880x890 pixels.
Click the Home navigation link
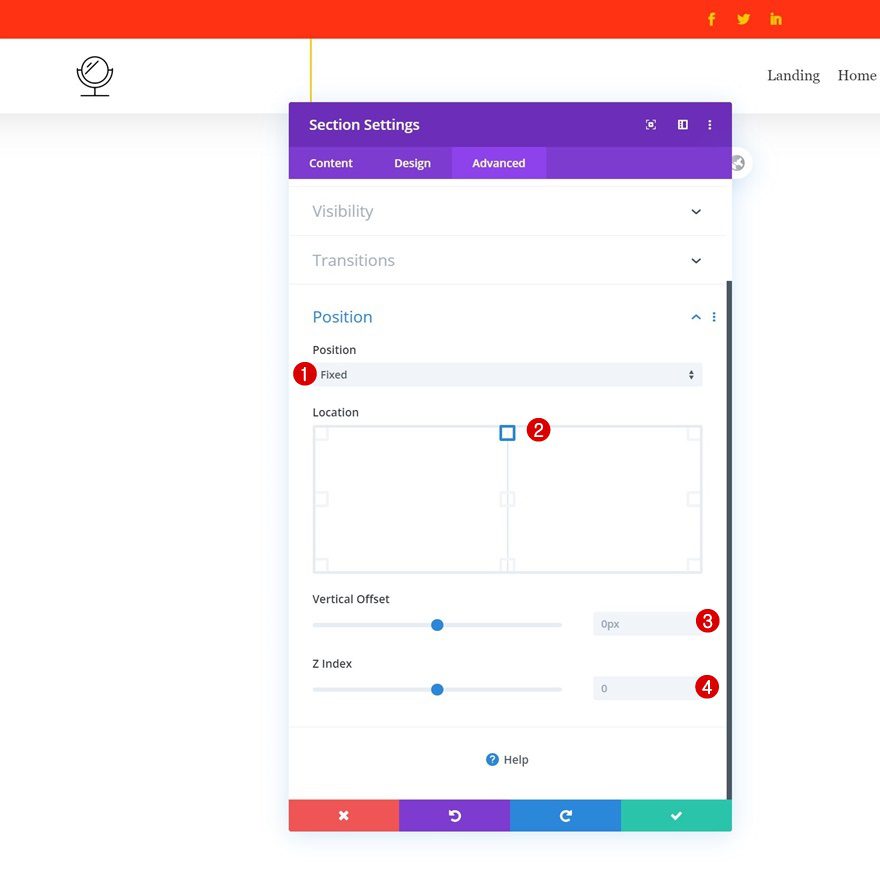[x=856, y=75]
